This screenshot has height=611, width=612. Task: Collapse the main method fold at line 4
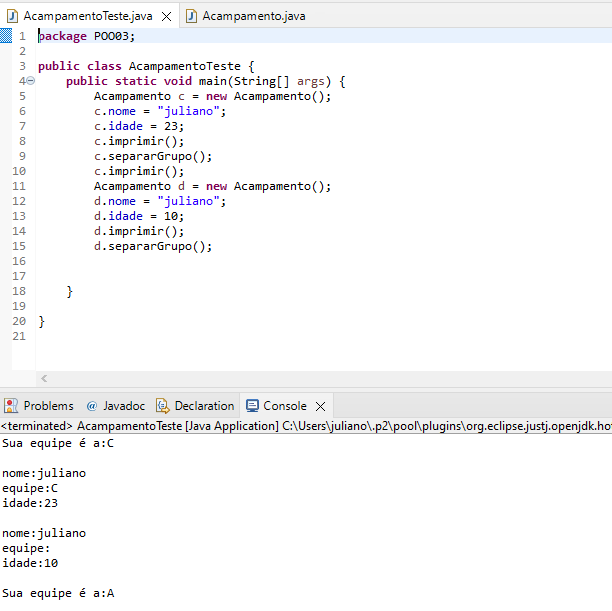coord(31,81)
